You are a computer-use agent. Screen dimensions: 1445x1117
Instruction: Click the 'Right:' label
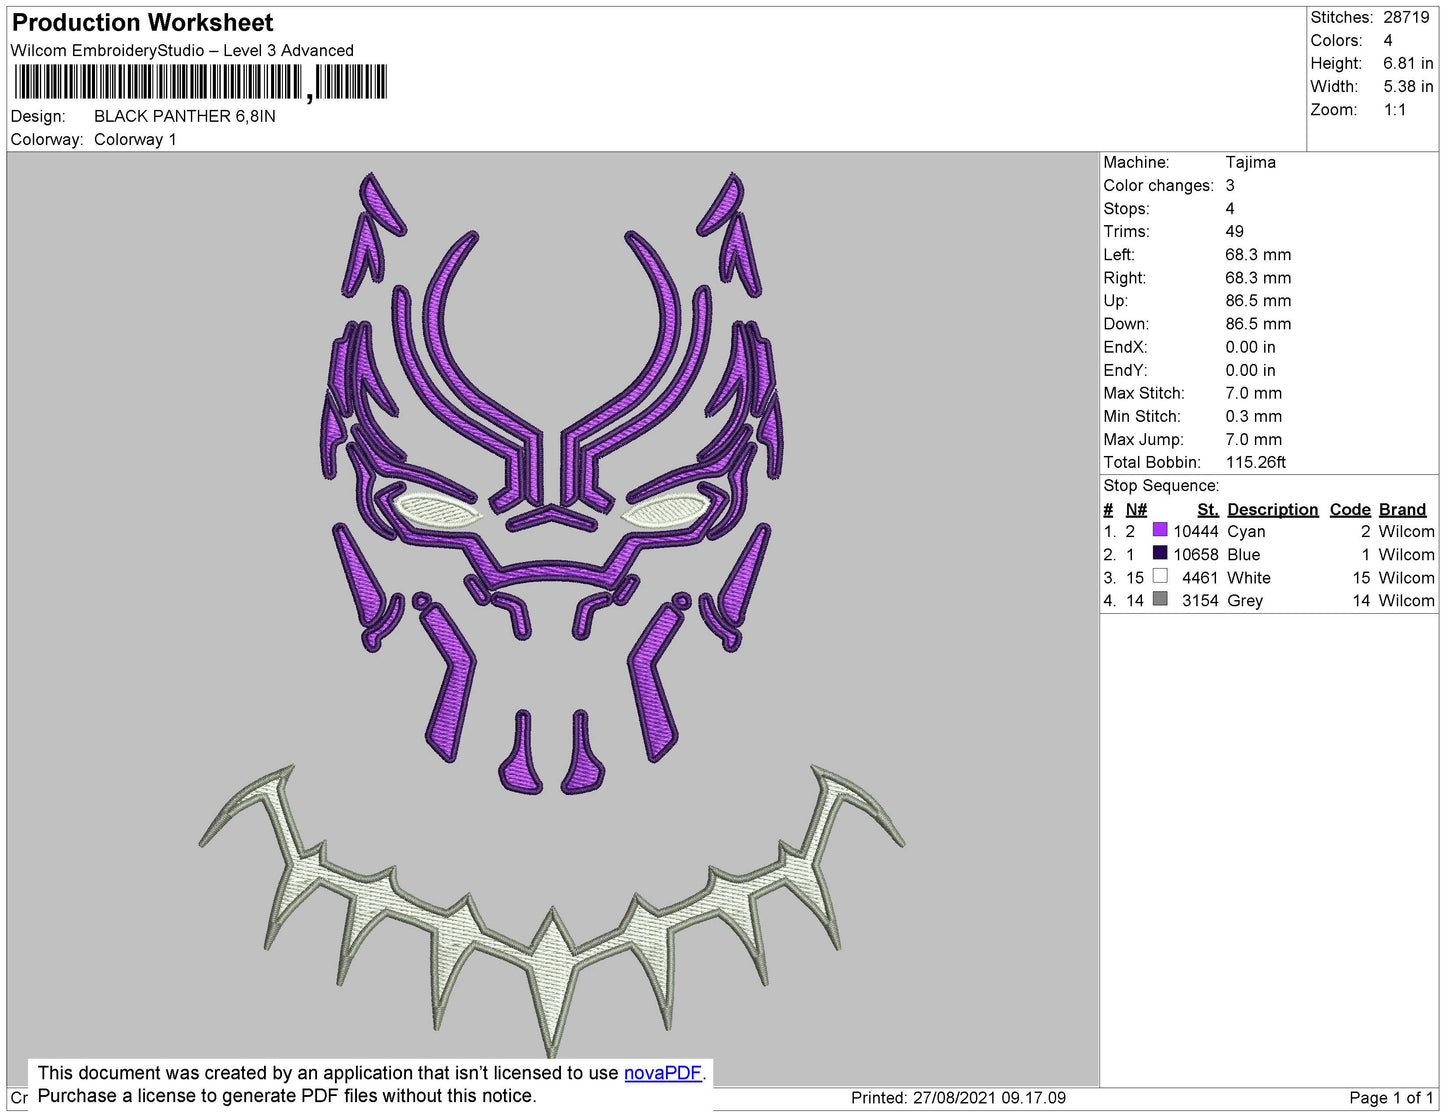[1125, 278]
